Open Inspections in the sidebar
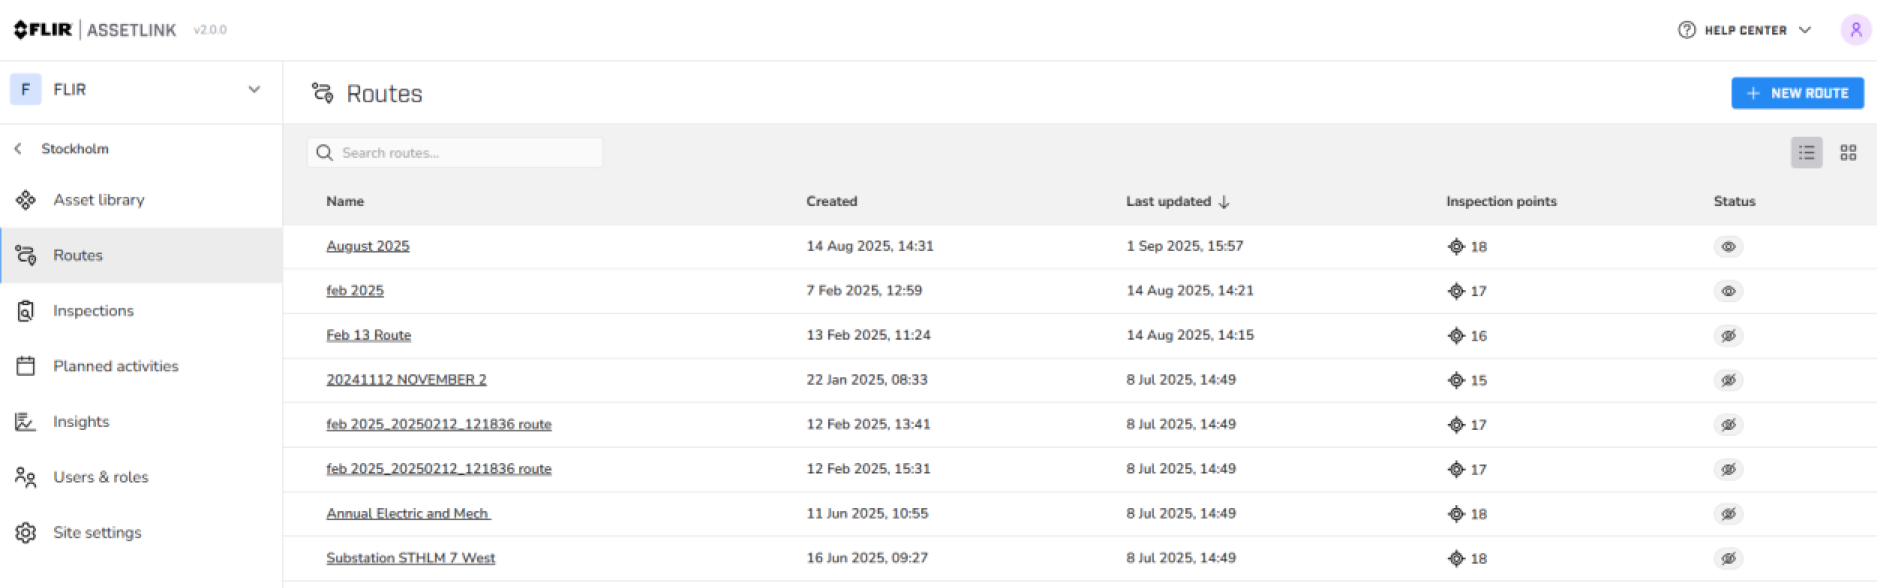The height and width of the screenshot is (588, 1877). click(93, 311)
